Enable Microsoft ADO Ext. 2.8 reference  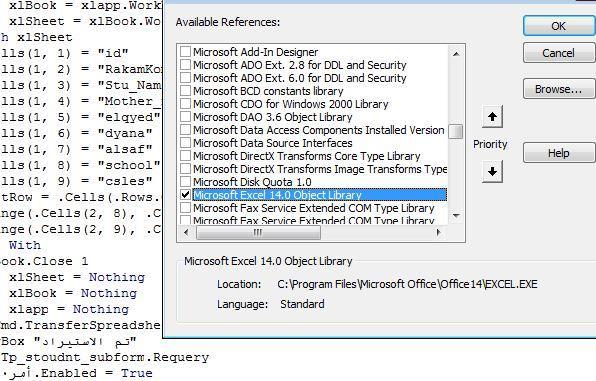tap(185, 64)
